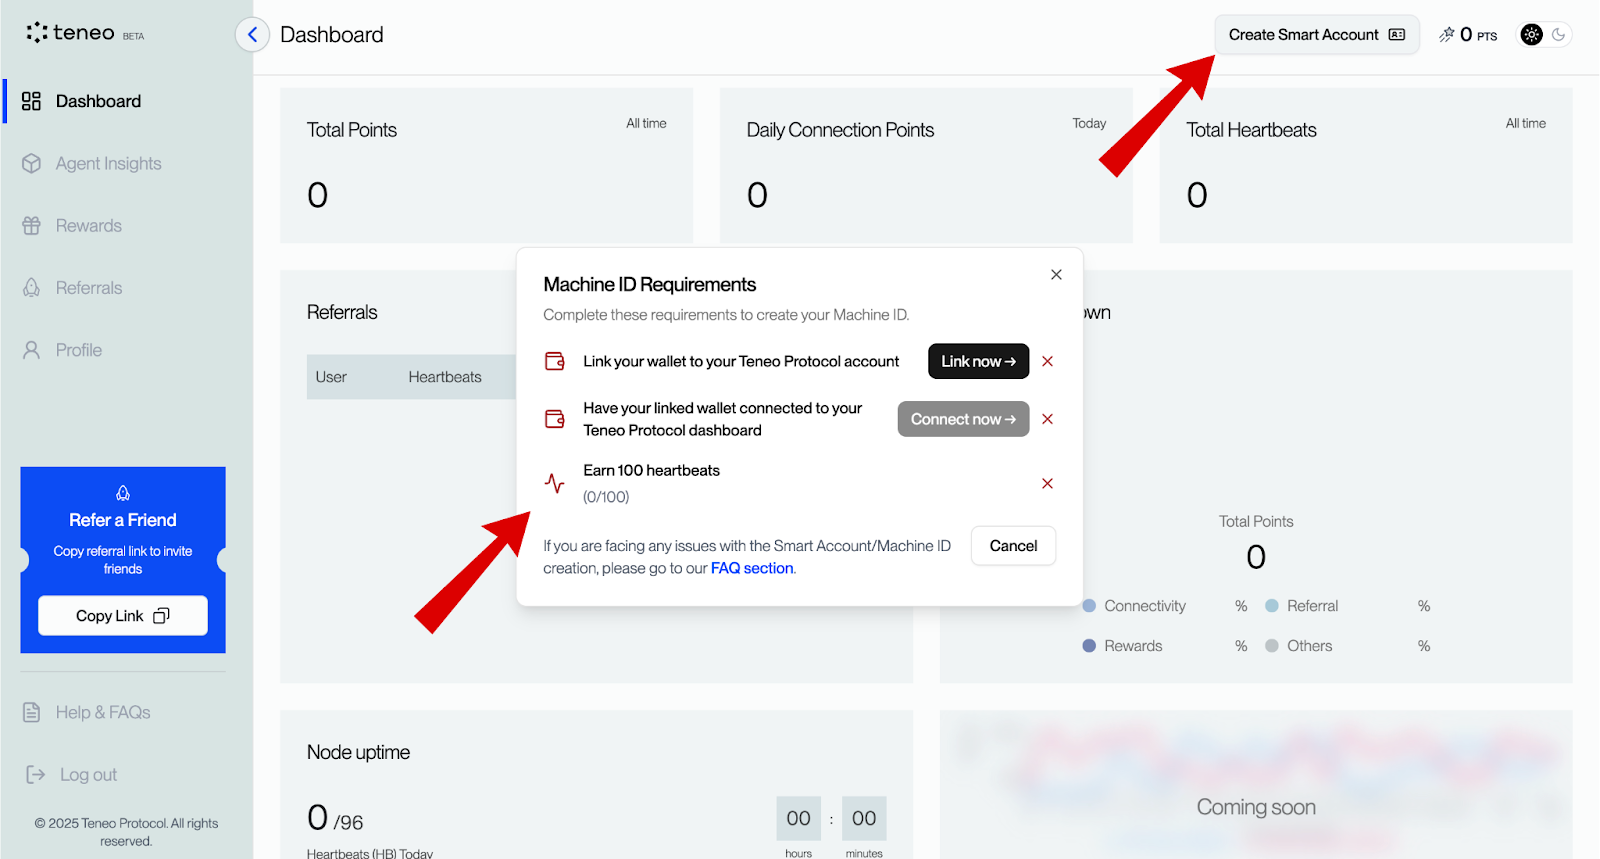Click heartbeat pulse icon in dialog

point(555,483)
